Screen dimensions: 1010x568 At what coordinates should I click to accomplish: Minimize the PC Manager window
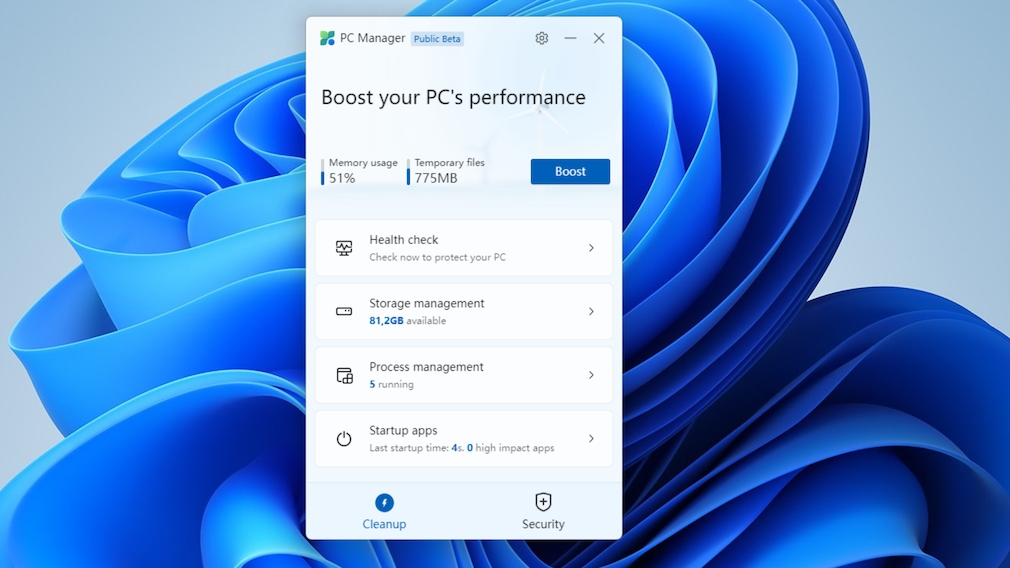[570, 38]
